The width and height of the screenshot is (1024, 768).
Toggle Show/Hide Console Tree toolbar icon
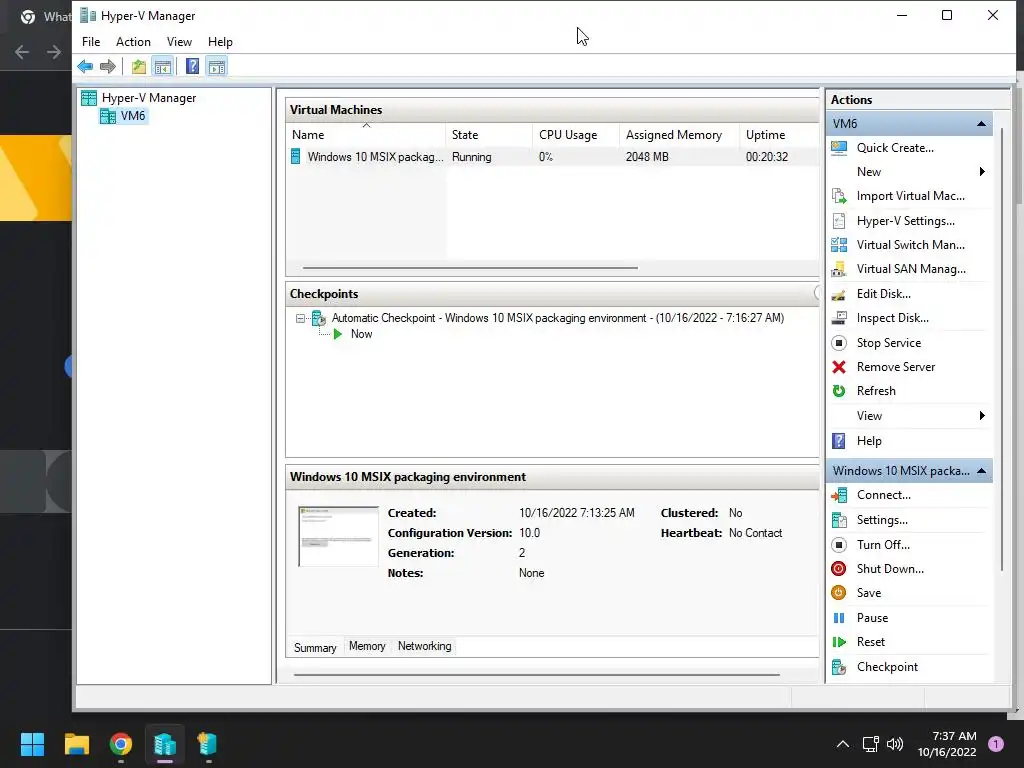point(163,67)
